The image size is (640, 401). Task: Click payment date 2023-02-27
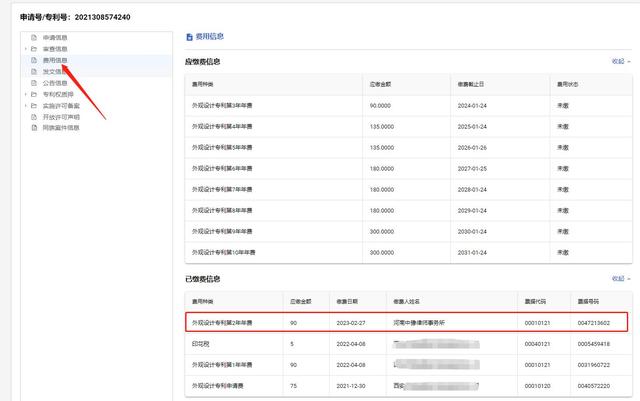pyautogui.click(x=351, y=323)
